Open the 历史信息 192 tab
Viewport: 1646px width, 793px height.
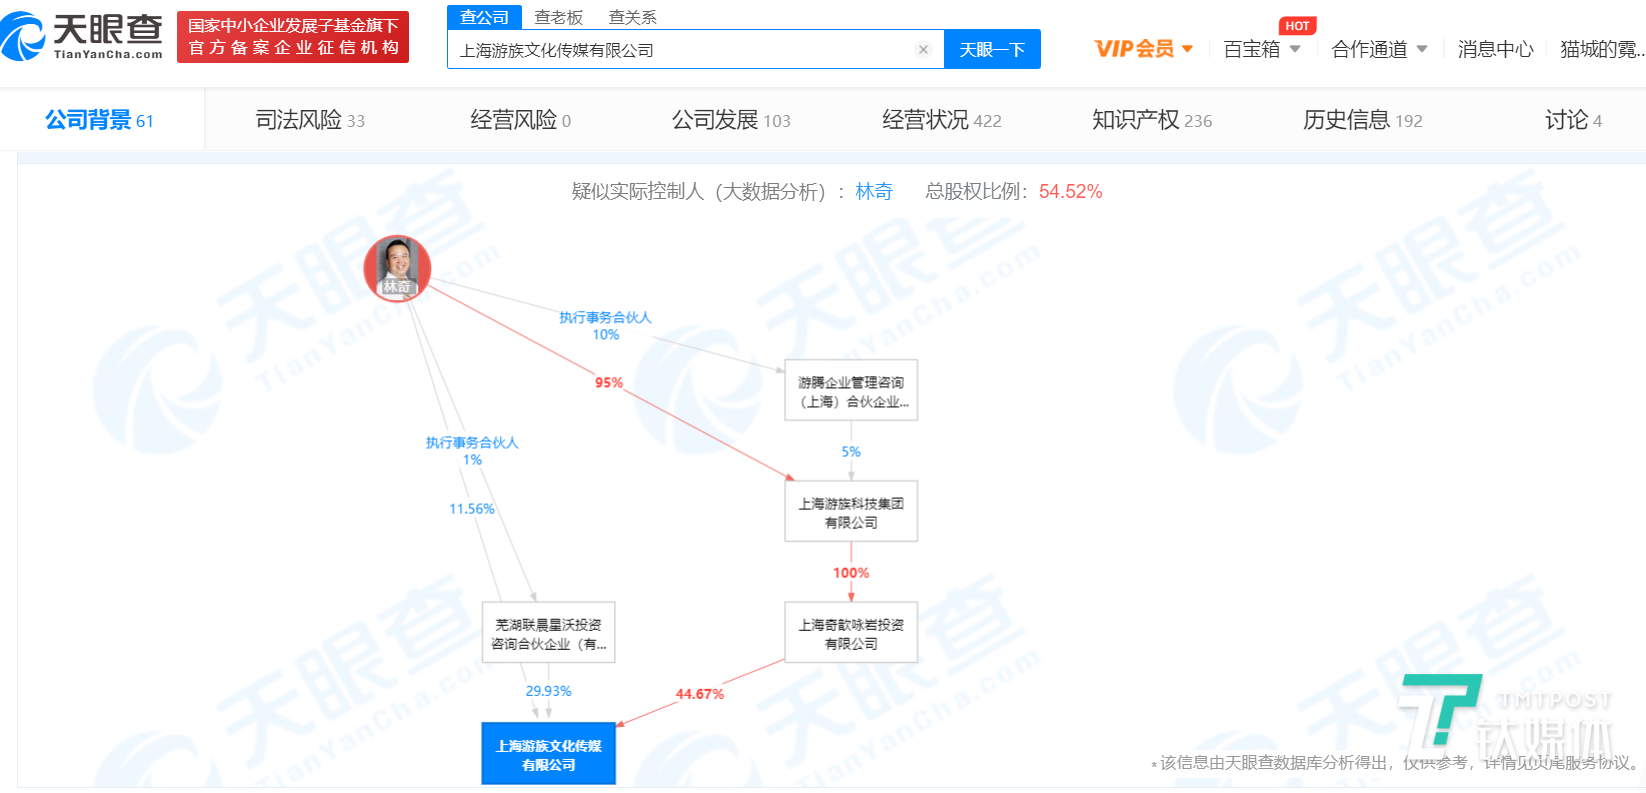[1362, 120]
